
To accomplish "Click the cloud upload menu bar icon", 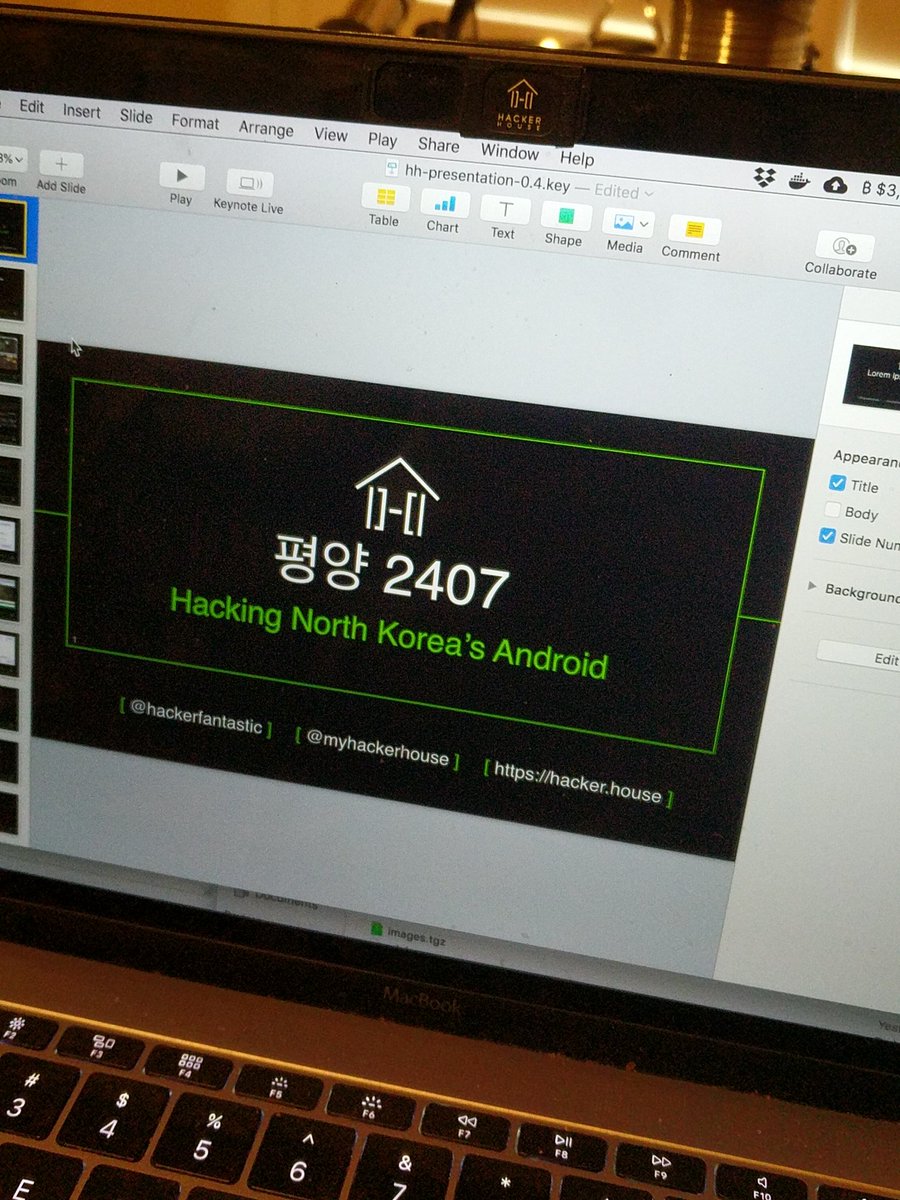I will pos(835,184).
